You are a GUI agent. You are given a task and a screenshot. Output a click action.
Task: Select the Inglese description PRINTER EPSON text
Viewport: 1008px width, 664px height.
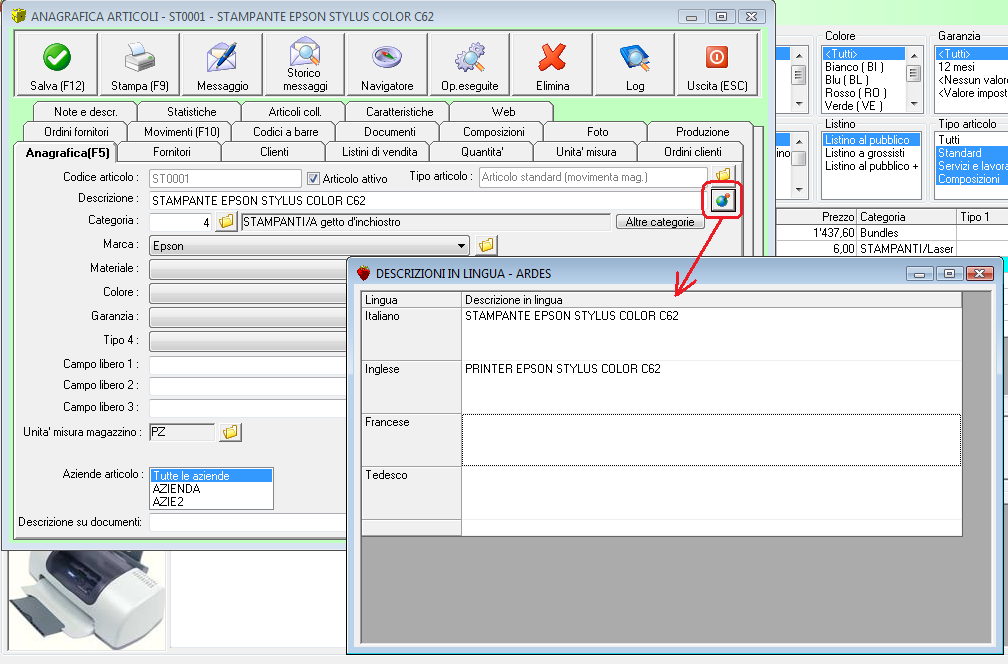point(562,369)
